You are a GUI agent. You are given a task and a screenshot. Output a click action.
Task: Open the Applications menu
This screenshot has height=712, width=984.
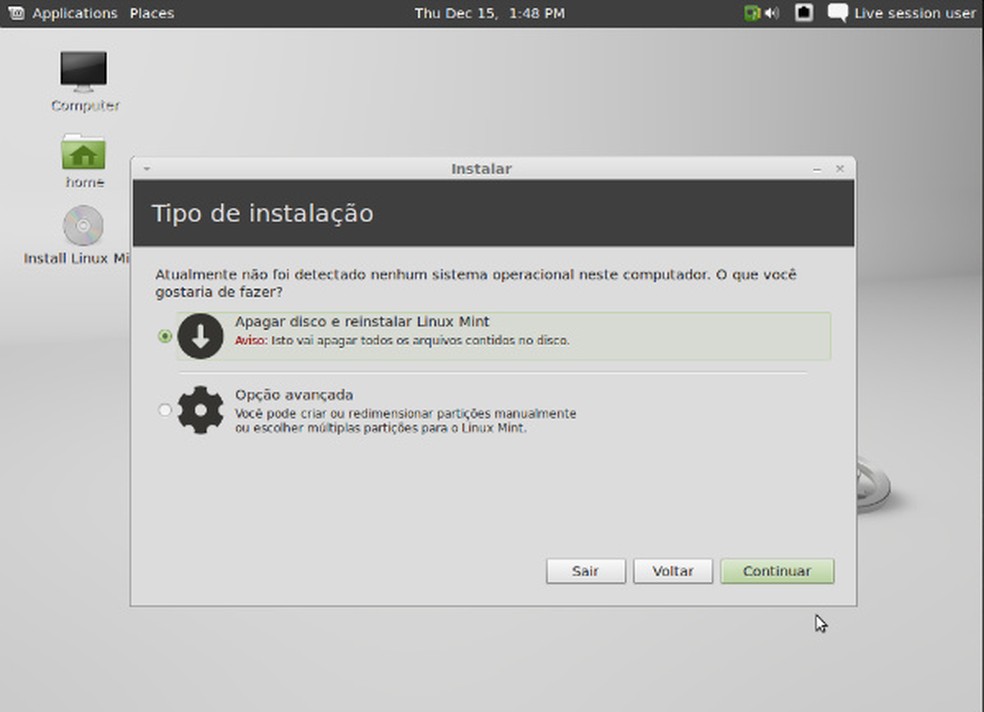point(75,13)
